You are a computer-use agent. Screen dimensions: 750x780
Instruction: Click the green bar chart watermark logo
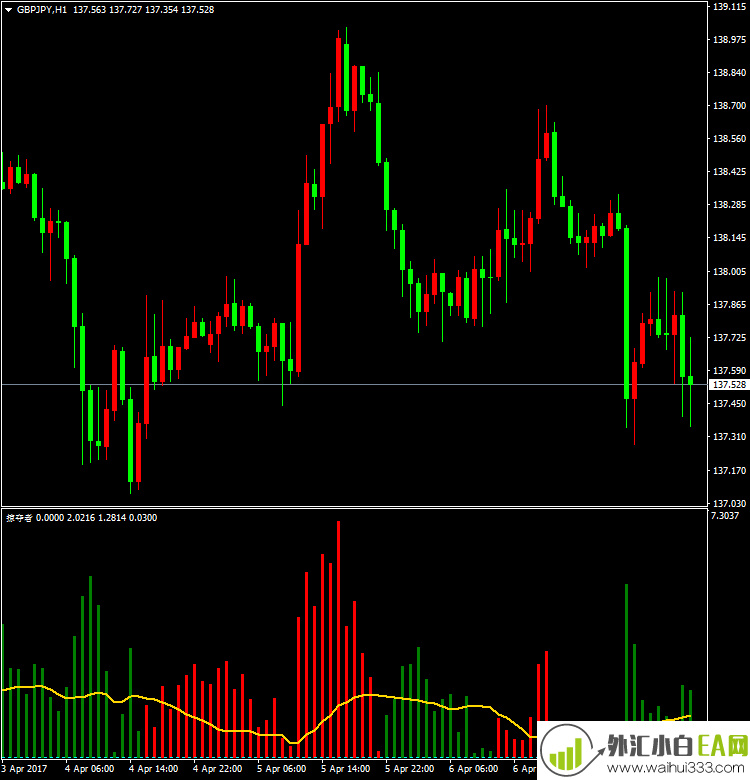(567, 749)
